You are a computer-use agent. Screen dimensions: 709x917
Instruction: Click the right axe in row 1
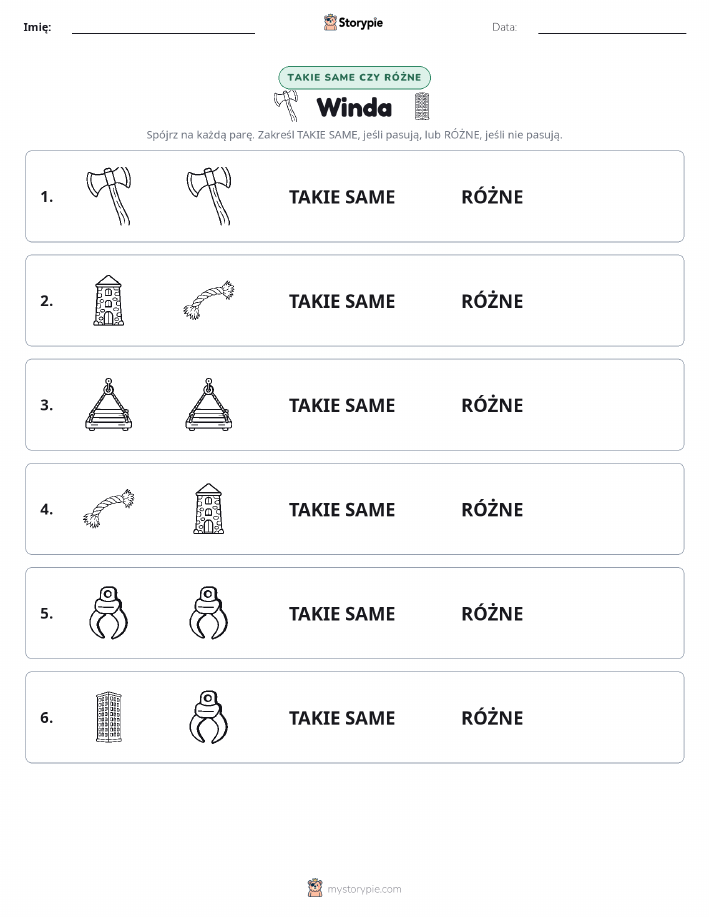[209, 196]
